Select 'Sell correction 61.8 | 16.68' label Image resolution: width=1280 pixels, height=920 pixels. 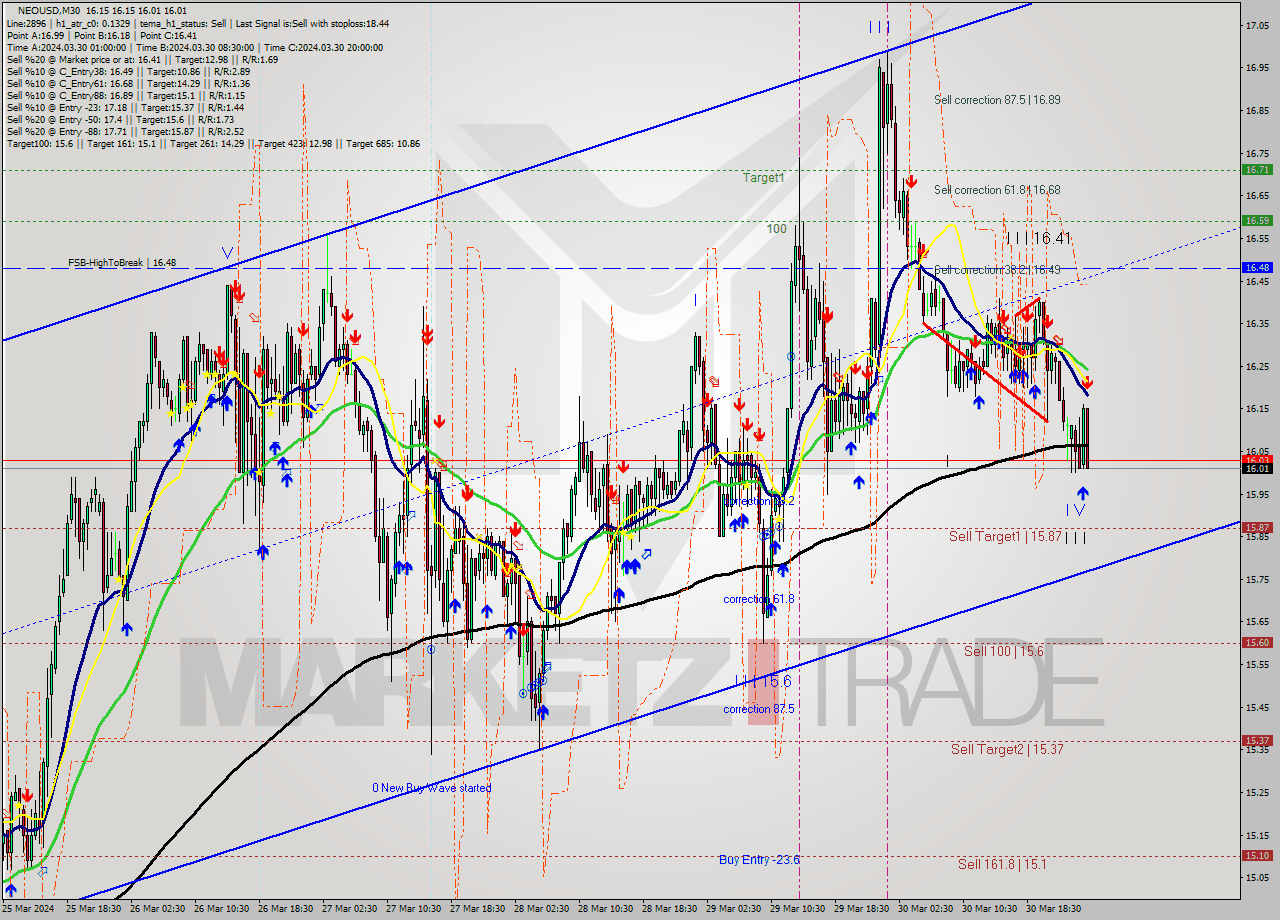pyautogui.click(x=997, y=190)
